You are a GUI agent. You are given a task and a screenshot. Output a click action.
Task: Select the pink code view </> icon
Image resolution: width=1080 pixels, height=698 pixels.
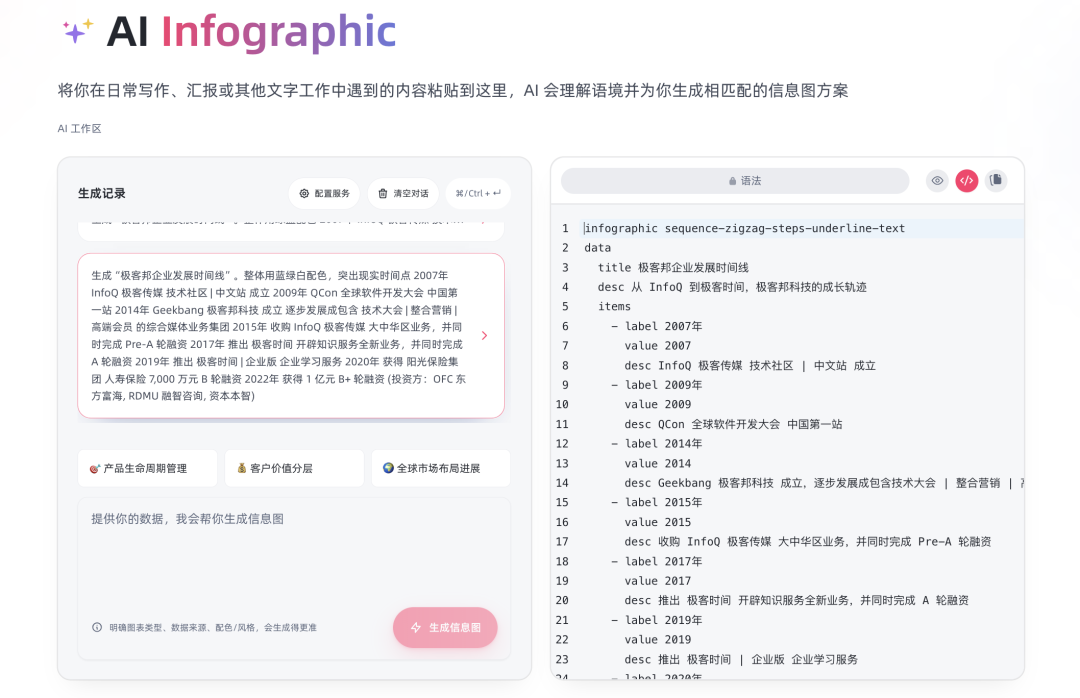(965, 181)
